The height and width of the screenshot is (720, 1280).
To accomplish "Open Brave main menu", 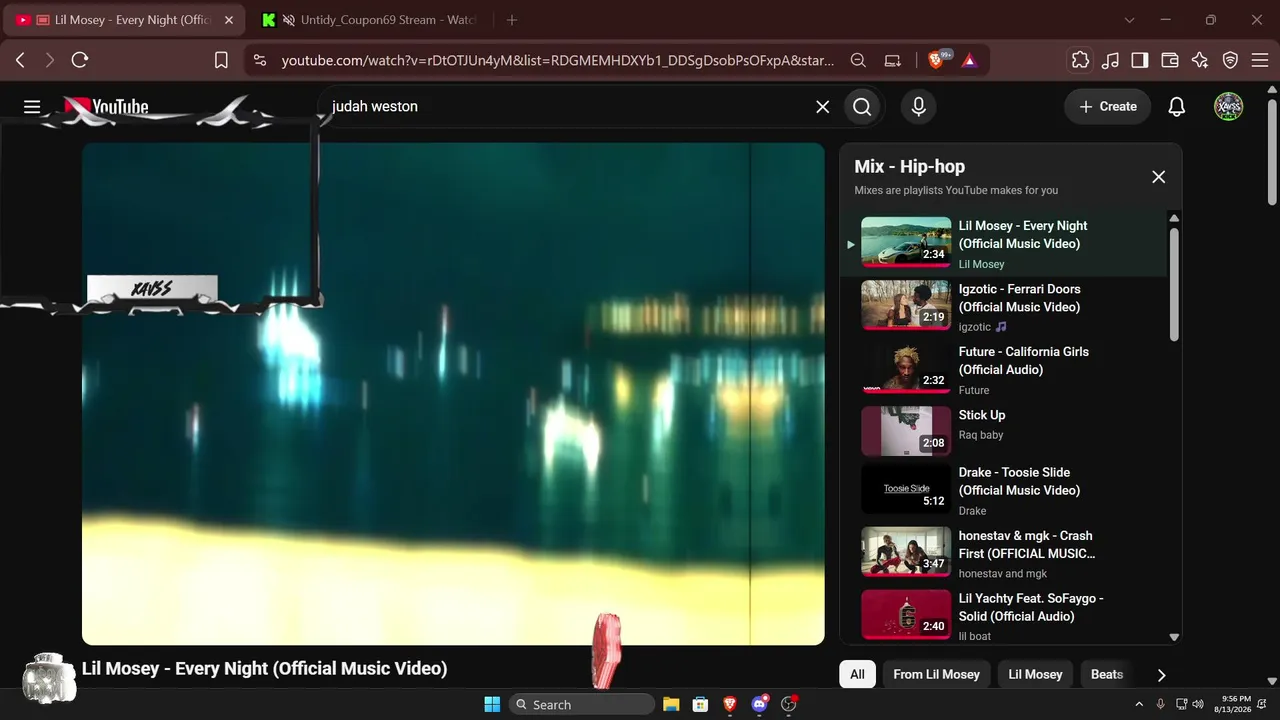I will click(1259, 60).
